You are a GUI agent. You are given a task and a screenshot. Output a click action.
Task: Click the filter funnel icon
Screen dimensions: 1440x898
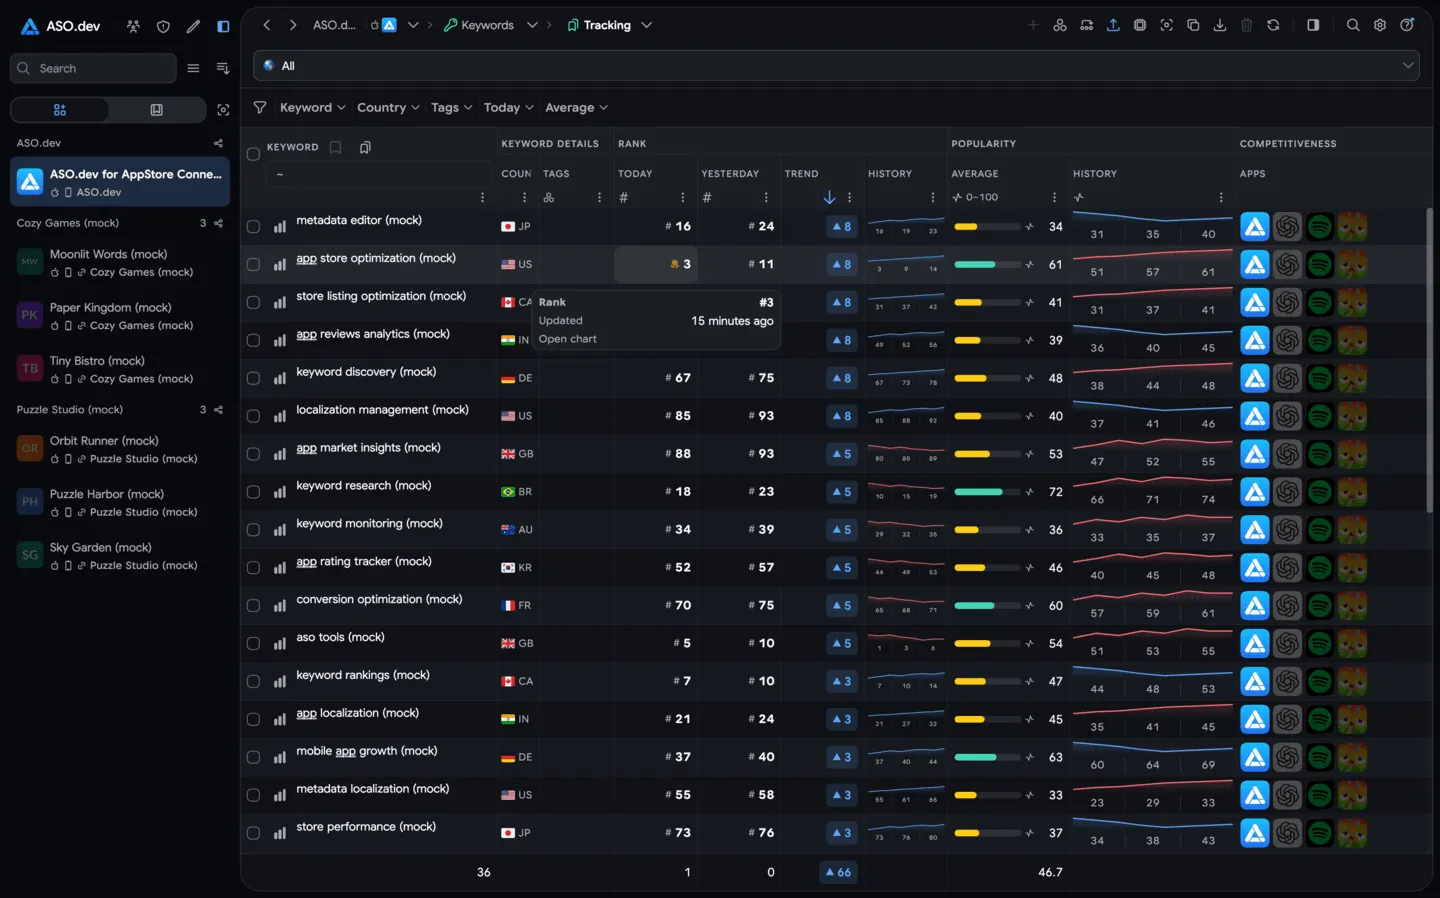(260, 107)
